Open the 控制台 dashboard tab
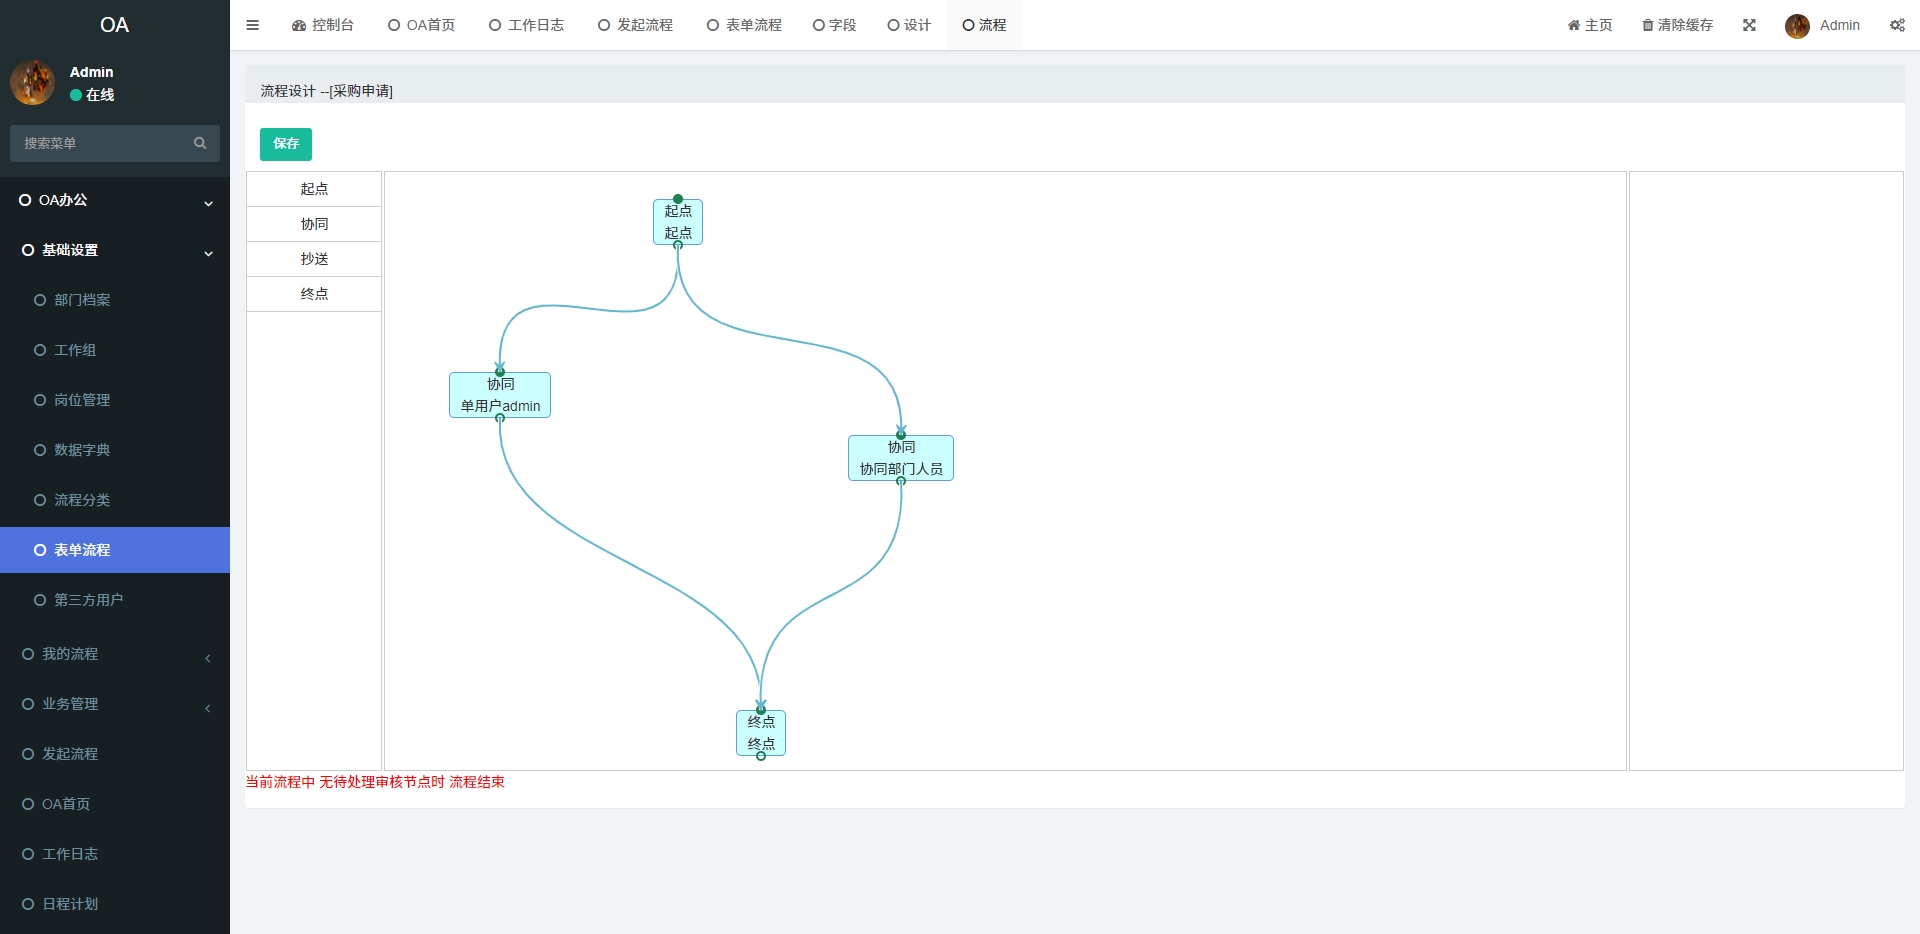The width and height of the screenshot is (1920, 934). [322, 25]
